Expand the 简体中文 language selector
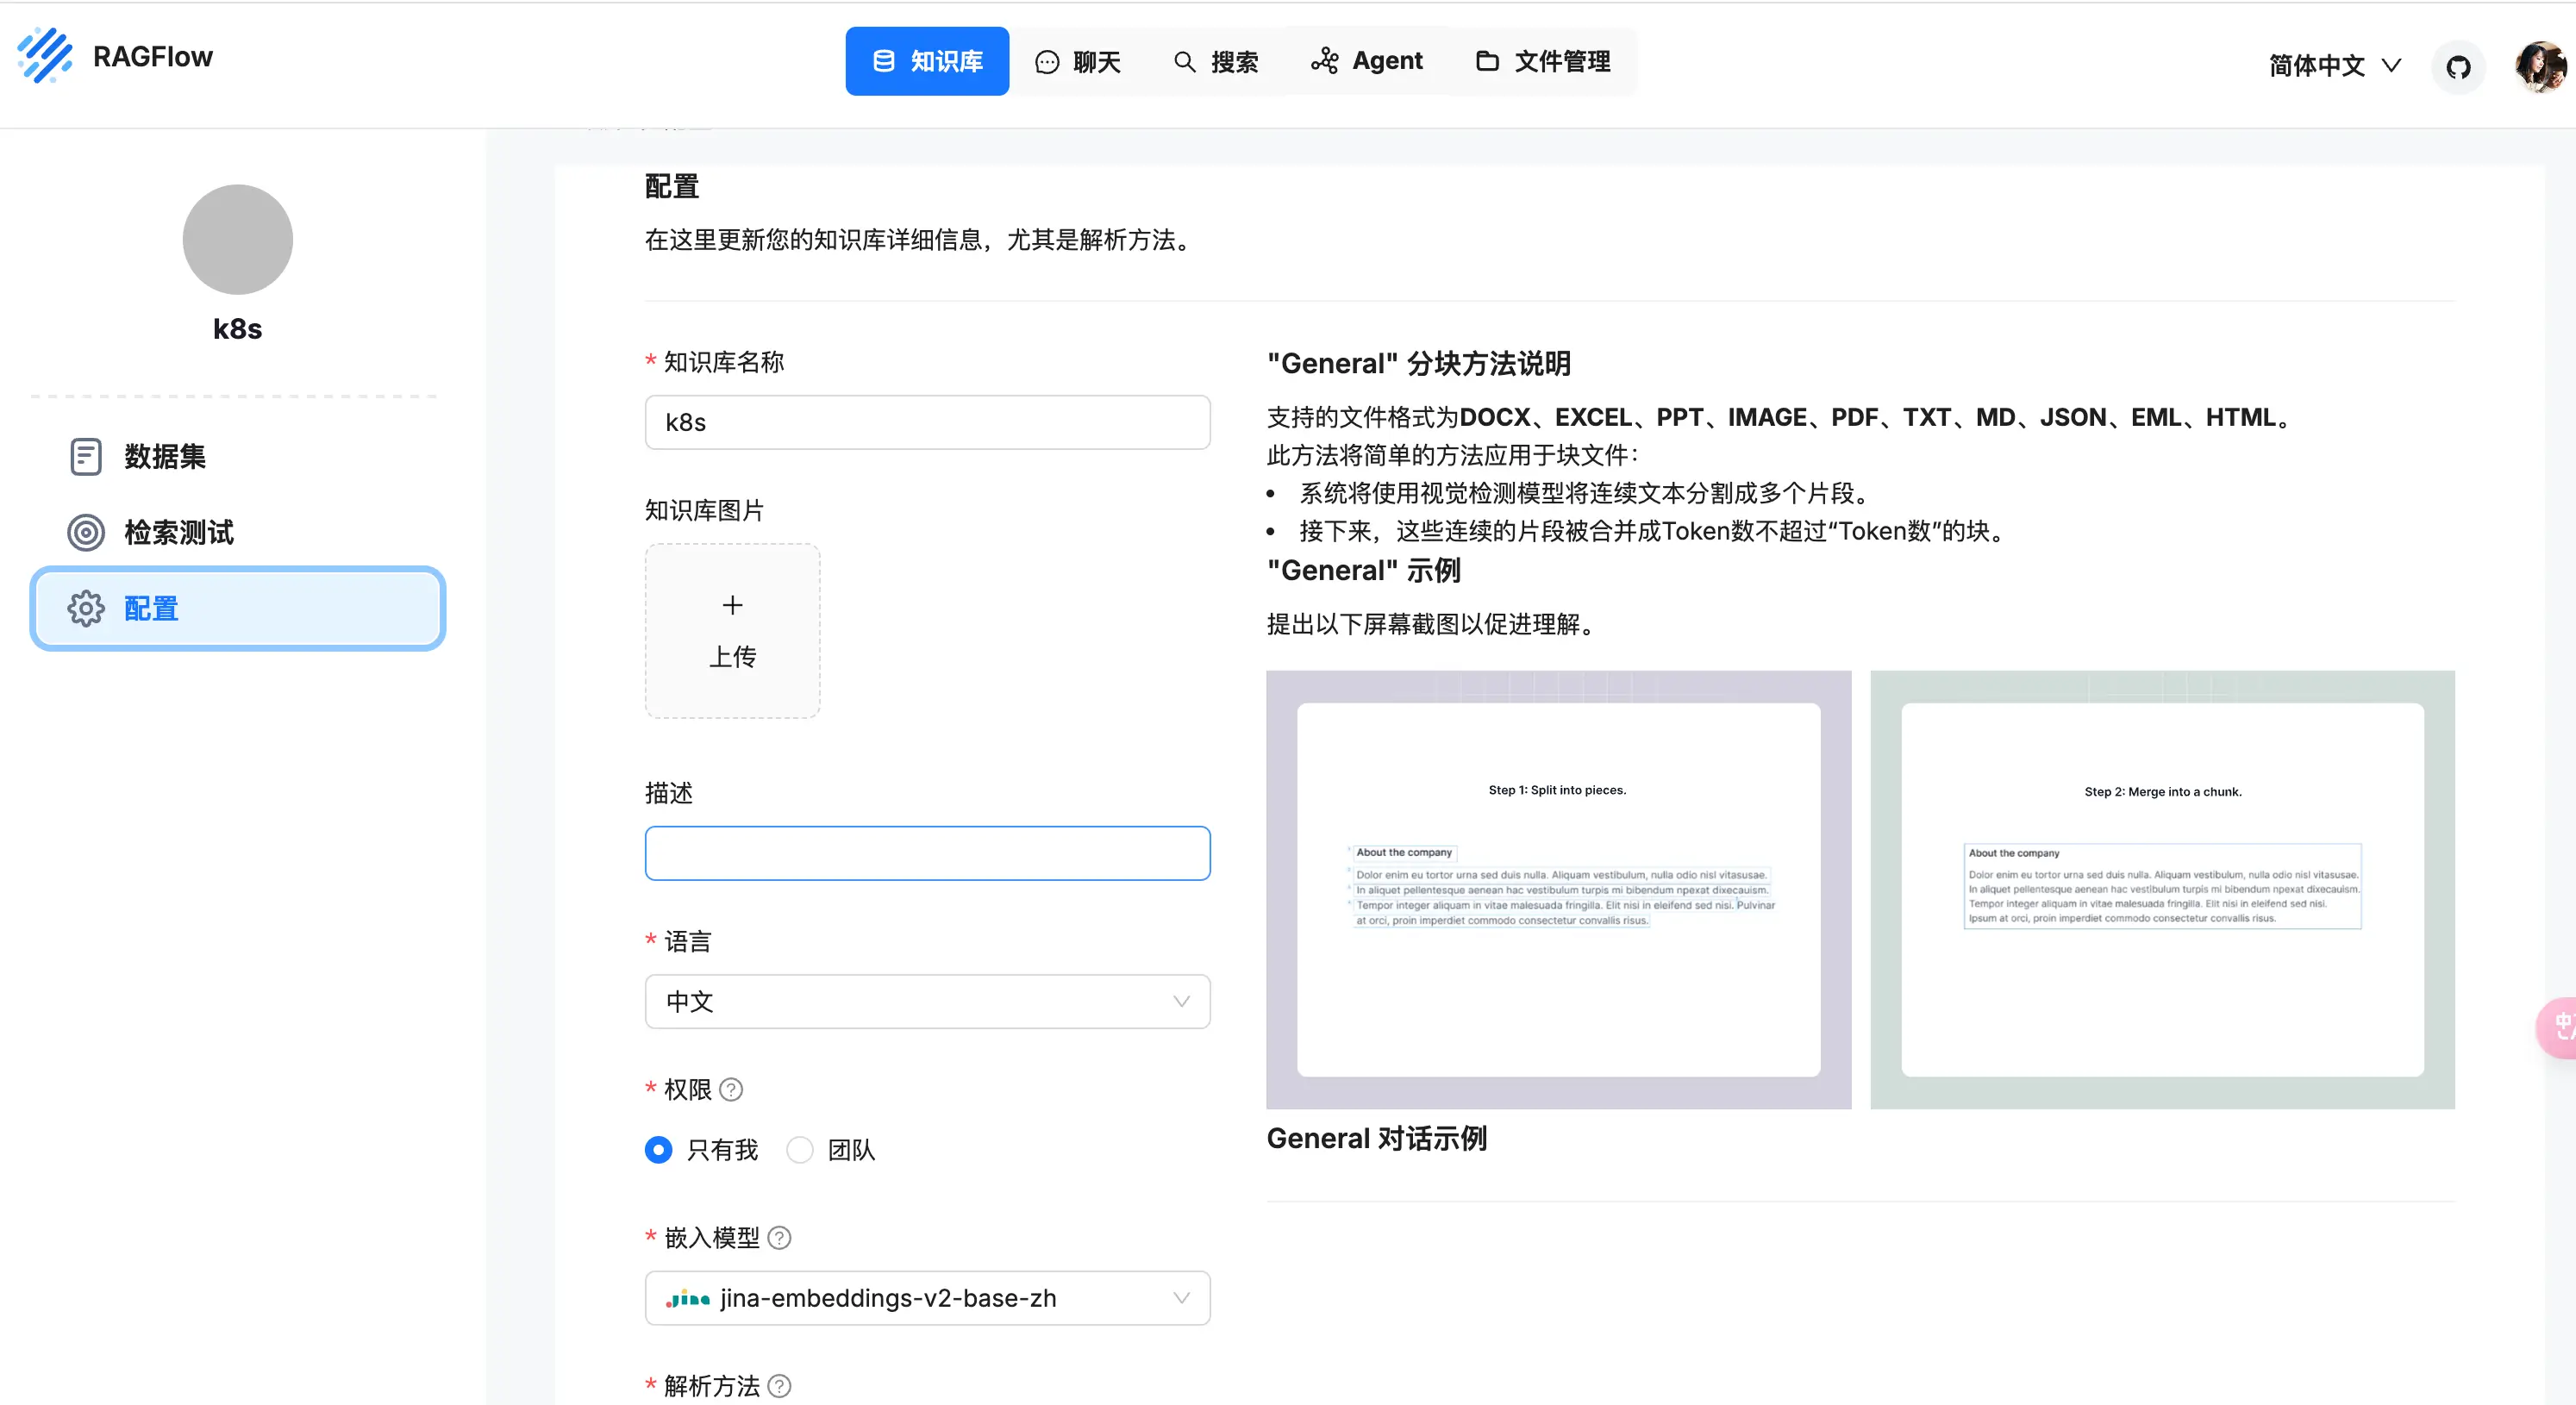2576x1405 pixels. point(2334,66)
